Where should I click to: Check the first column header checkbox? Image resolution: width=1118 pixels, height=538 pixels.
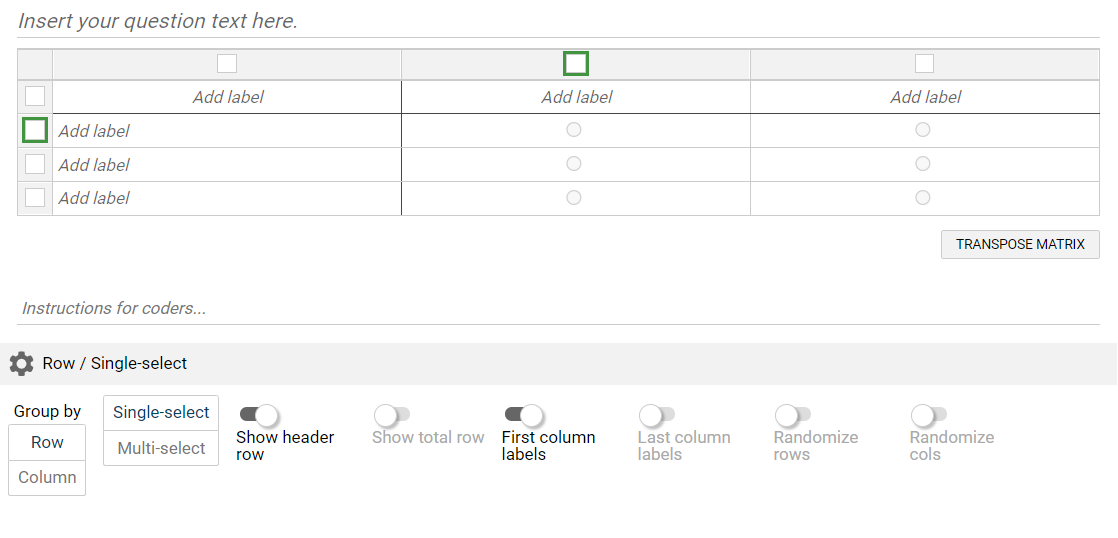point(227,64)
